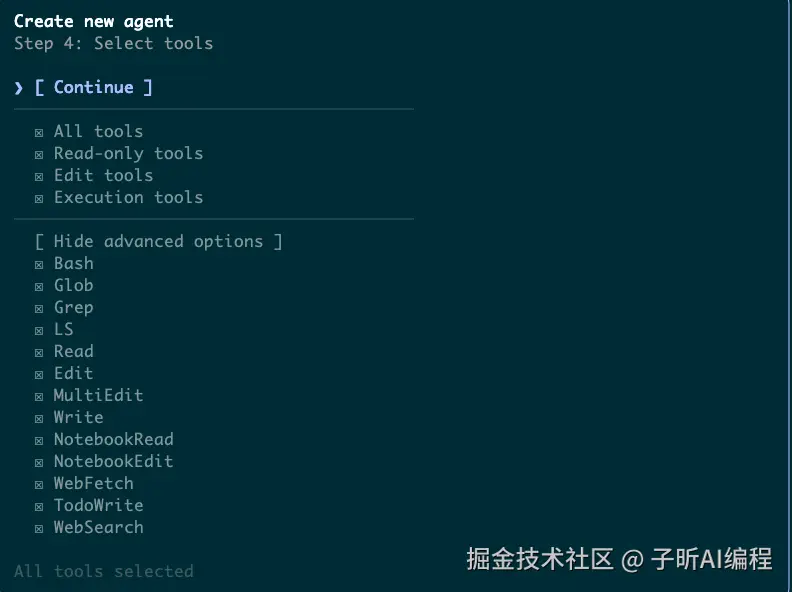The height and width of the screenshot is (592, 792).
Task: Toggle the Glob tool checkbox
Action: pos(39,286)
